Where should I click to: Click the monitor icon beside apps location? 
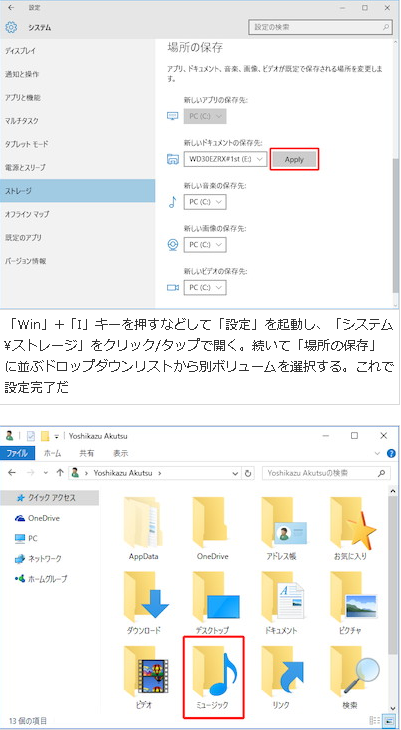click(173, 116)
